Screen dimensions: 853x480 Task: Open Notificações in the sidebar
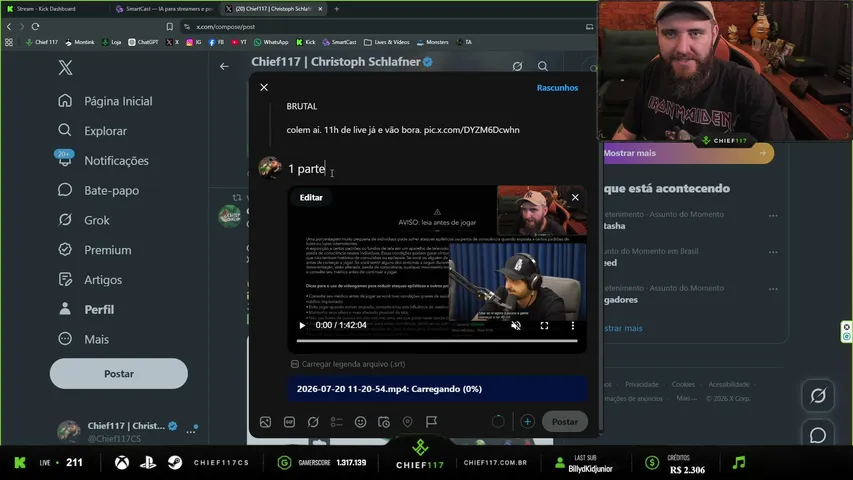coord(103,161)
